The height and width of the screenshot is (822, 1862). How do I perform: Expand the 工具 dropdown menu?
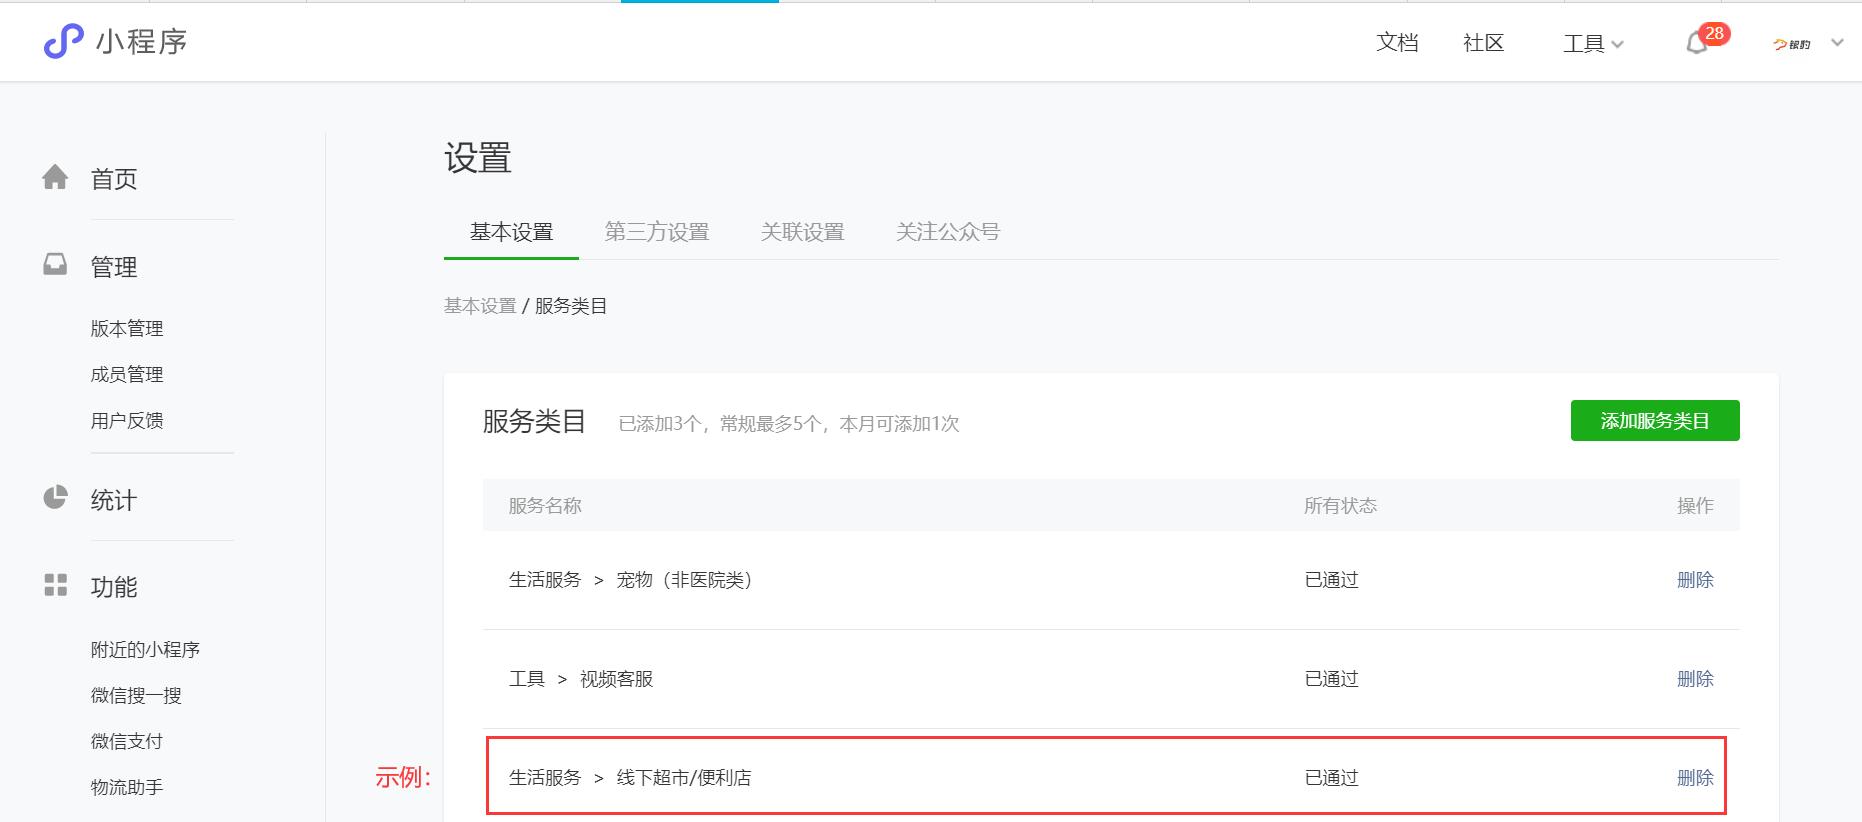click(x=1593, y=43)
